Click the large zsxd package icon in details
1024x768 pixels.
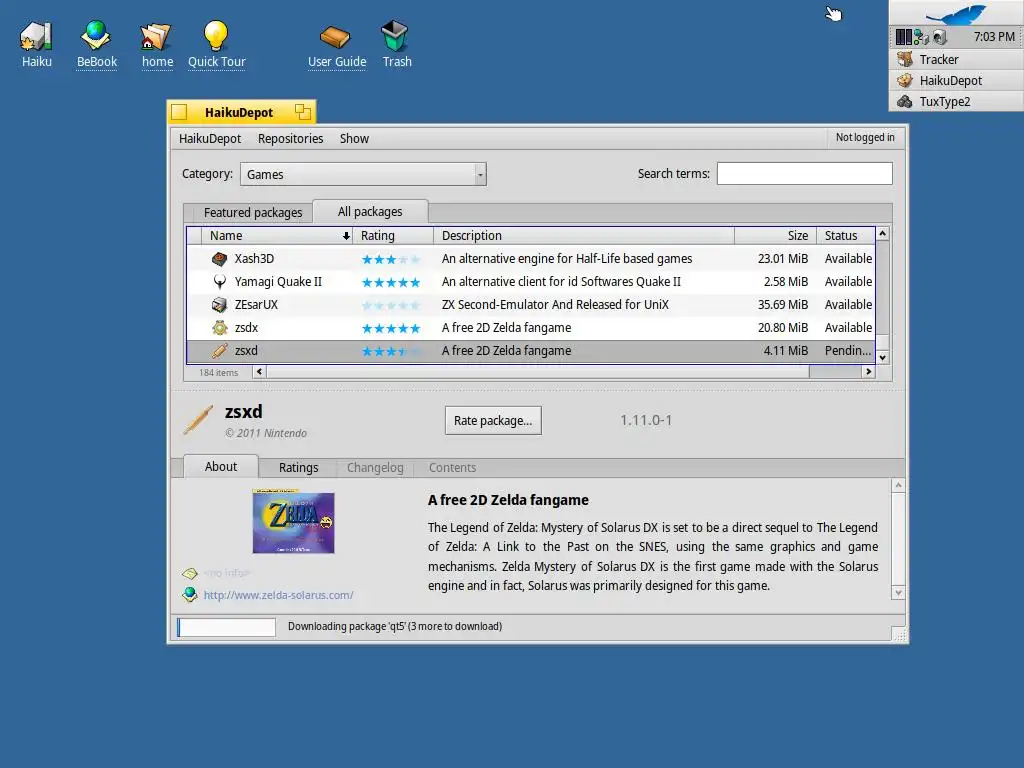pos(198,419)
